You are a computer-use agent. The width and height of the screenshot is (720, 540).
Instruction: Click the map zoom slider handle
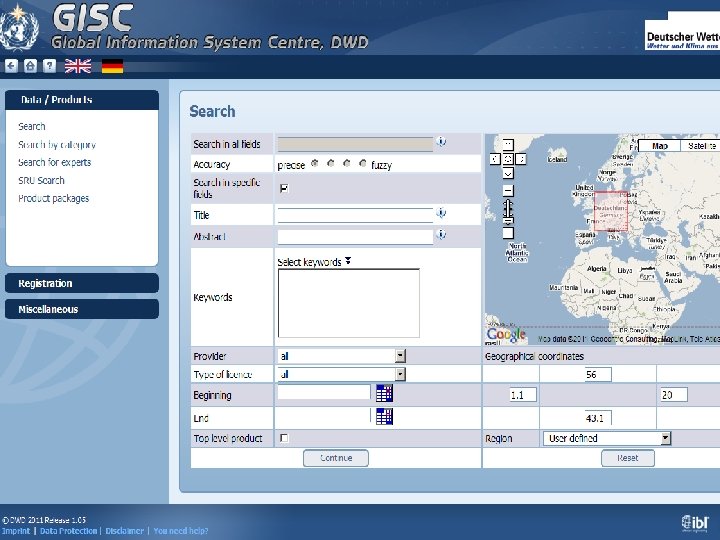508,220
